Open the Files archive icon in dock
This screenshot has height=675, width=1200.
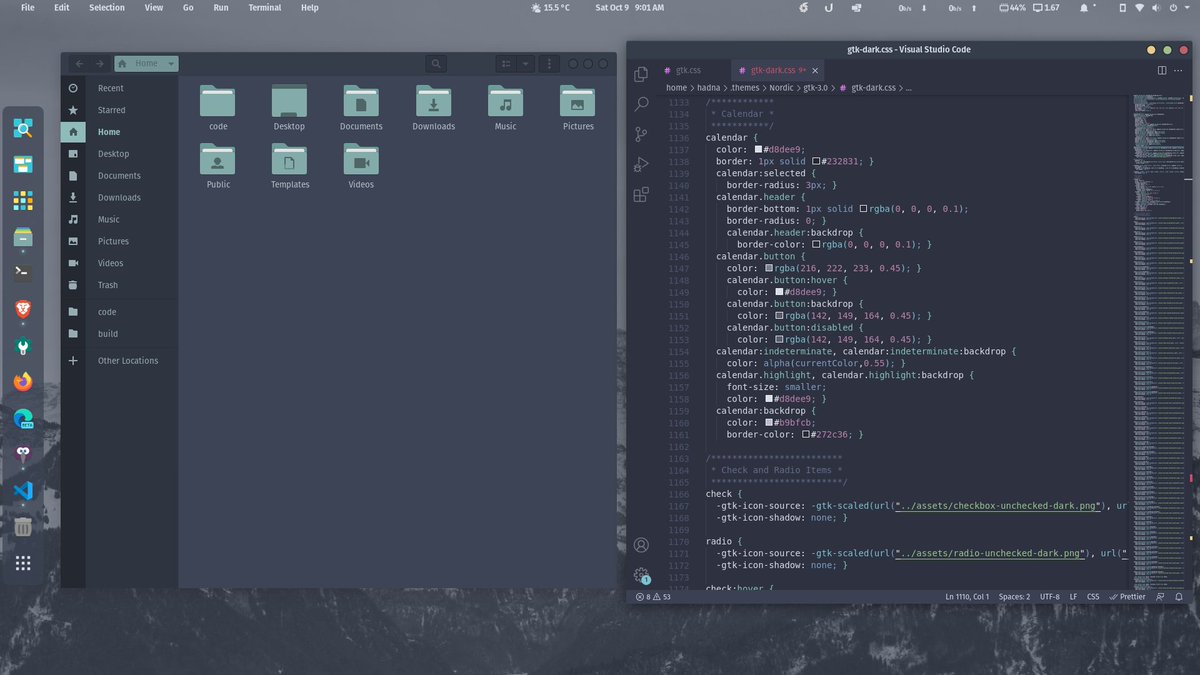[23, 237]
